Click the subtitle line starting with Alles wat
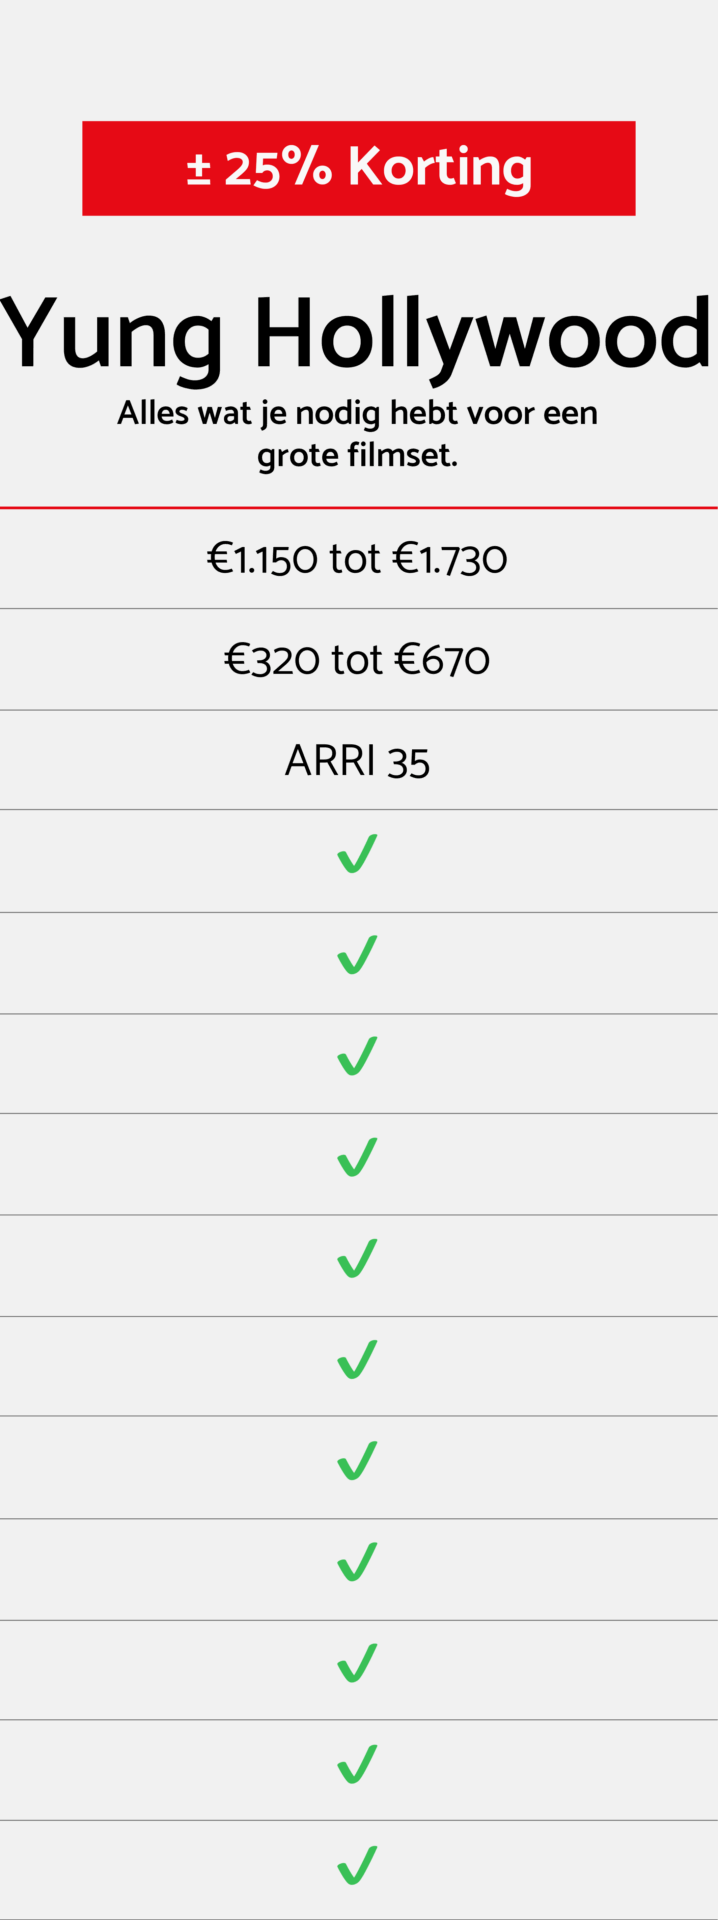 click(357, 412)
